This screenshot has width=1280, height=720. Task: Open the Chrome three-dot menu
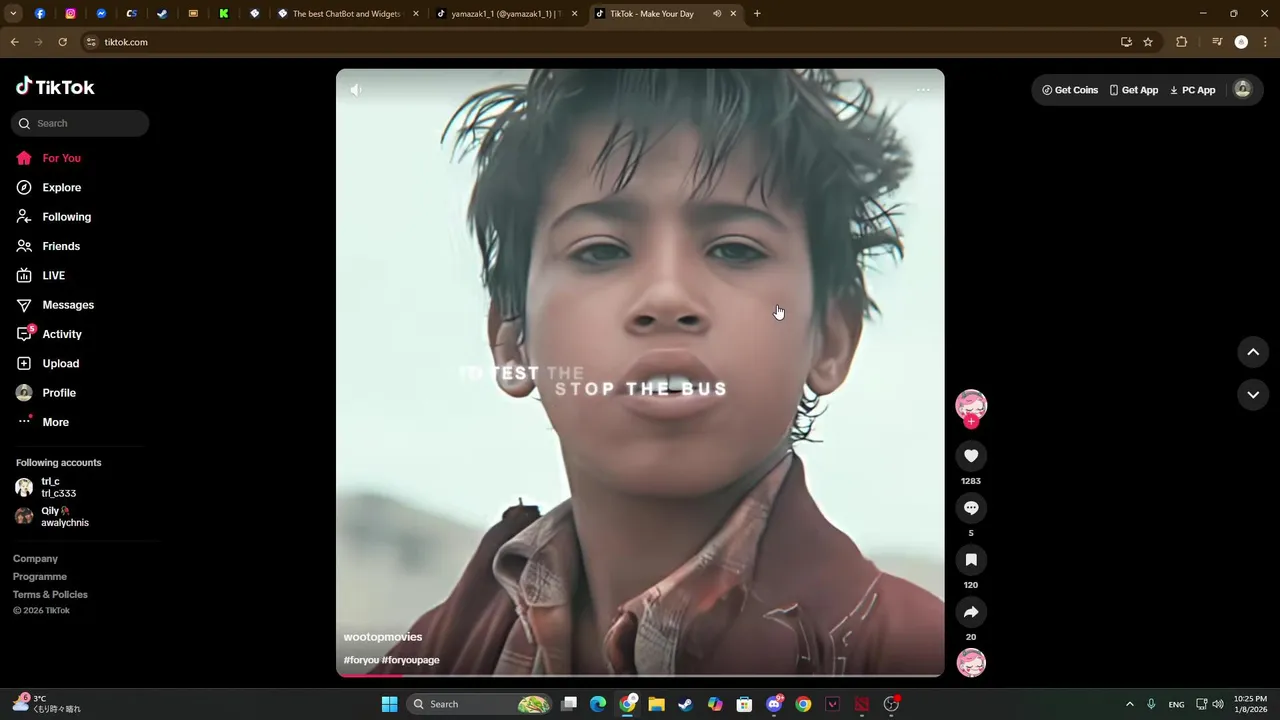point(1266,42)
